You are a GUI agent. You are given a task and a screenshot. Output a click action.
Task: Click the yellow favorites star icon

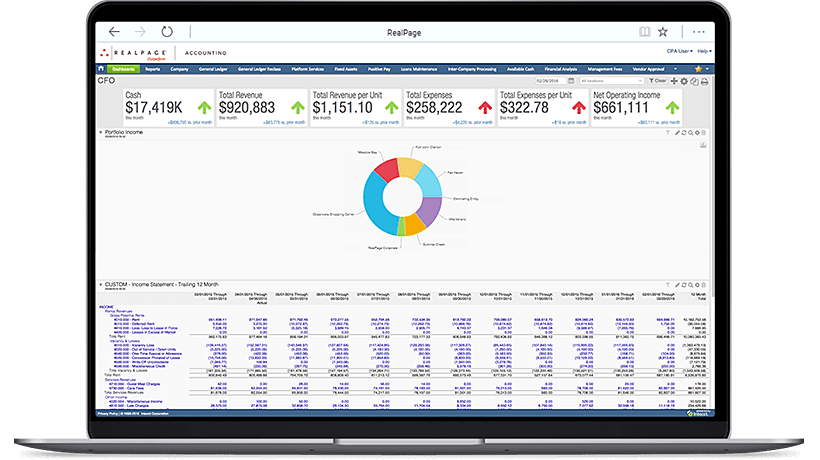(698, 69)
